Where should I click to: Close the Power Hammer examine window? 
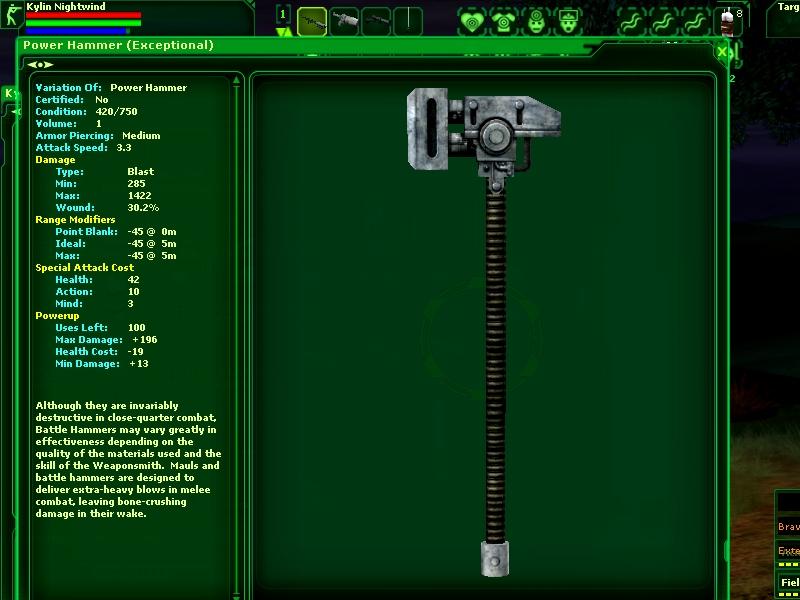[x=721, y=52]
